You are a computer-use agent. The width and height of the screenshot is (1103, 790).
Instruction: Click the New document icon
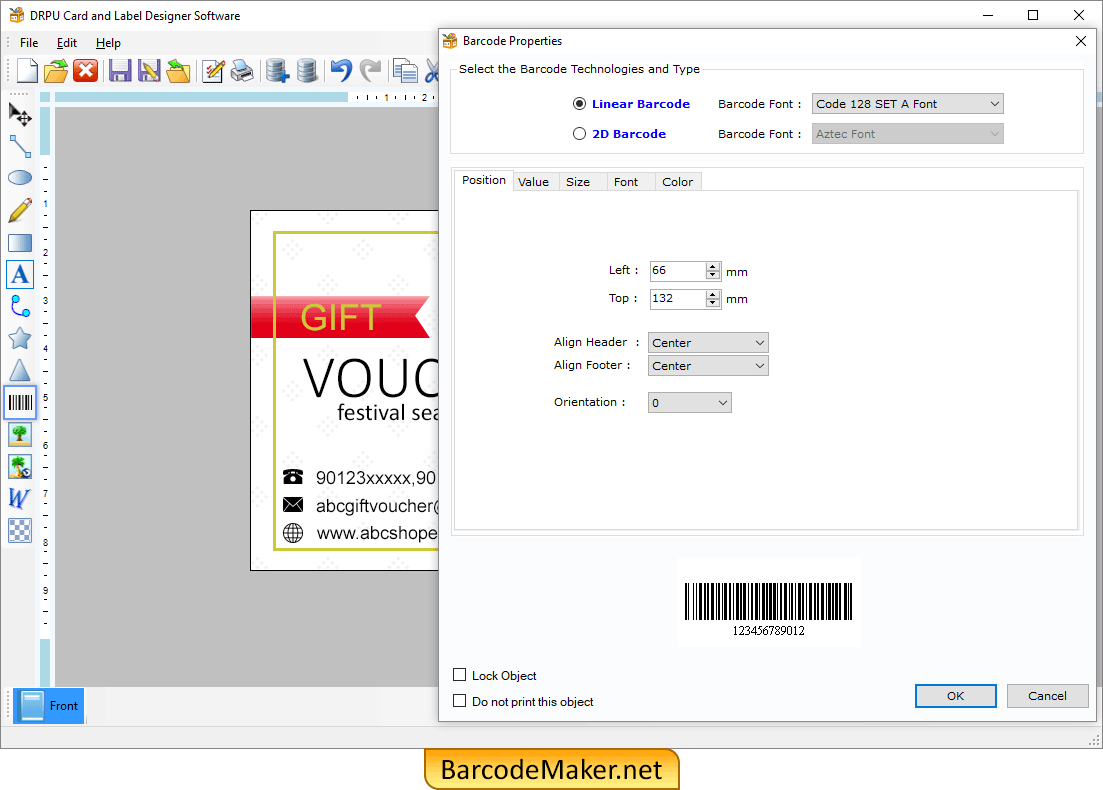27,70
